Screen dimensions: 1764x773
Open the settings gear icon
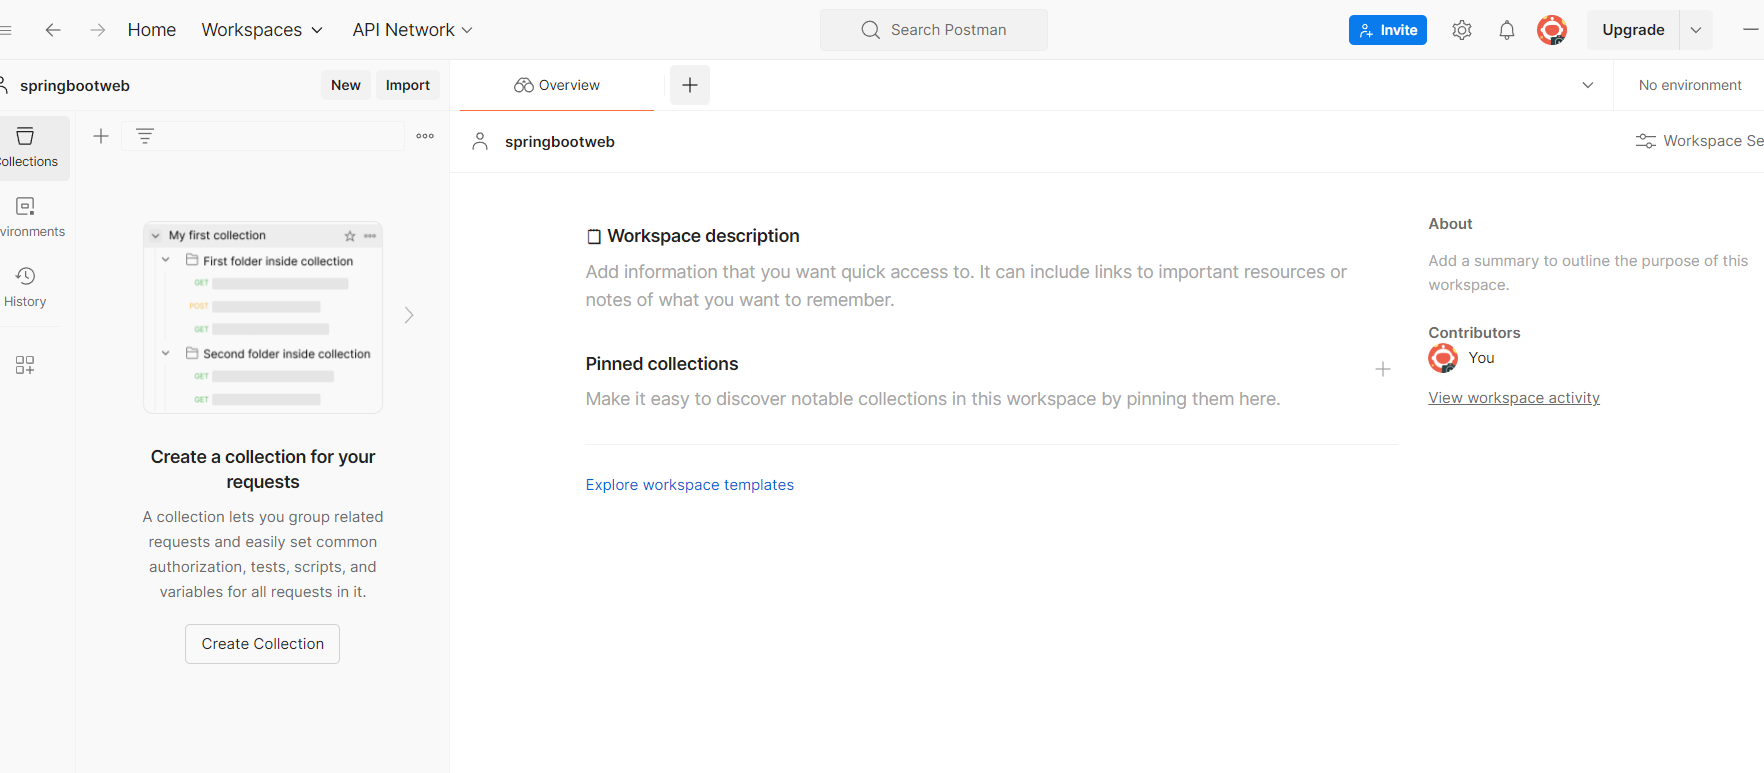(x=1462, y=30)
